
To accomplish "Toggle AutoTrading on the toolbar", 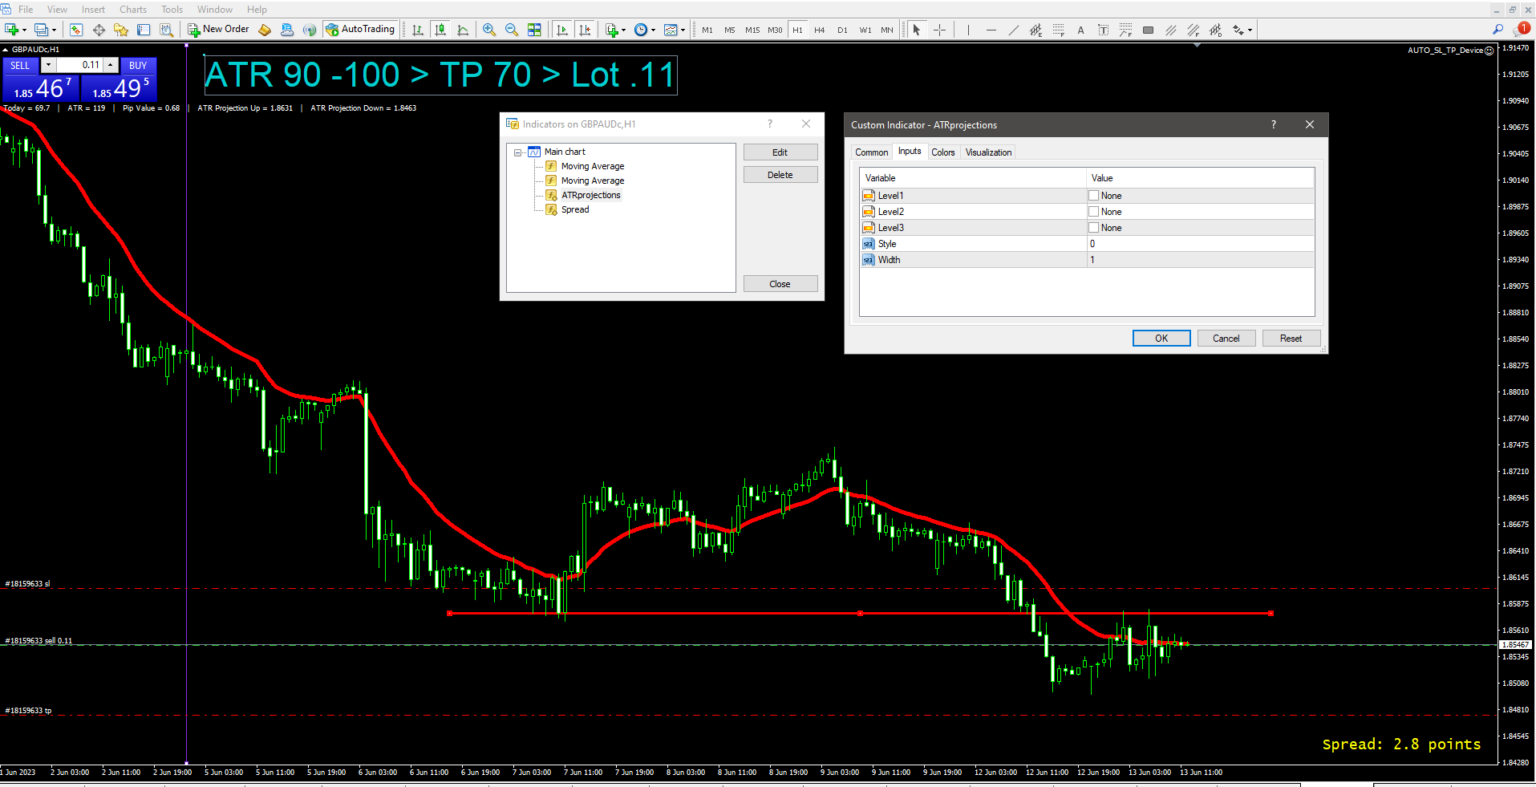I will coord(360,28).
